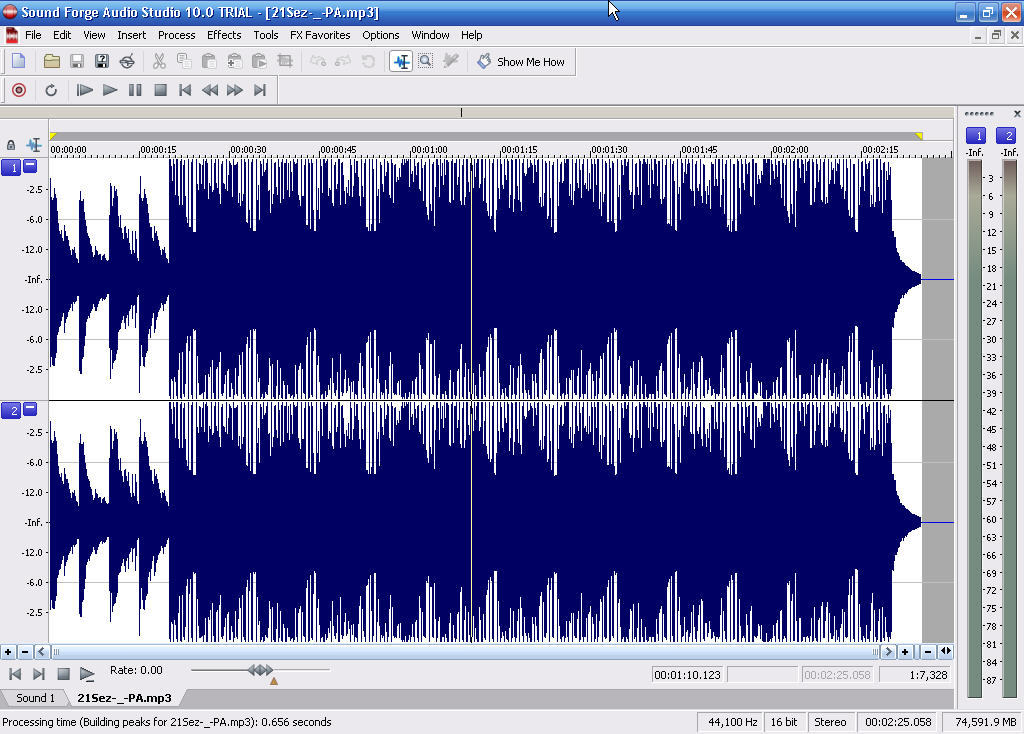Activate the Edit Tool

point(400,61)
